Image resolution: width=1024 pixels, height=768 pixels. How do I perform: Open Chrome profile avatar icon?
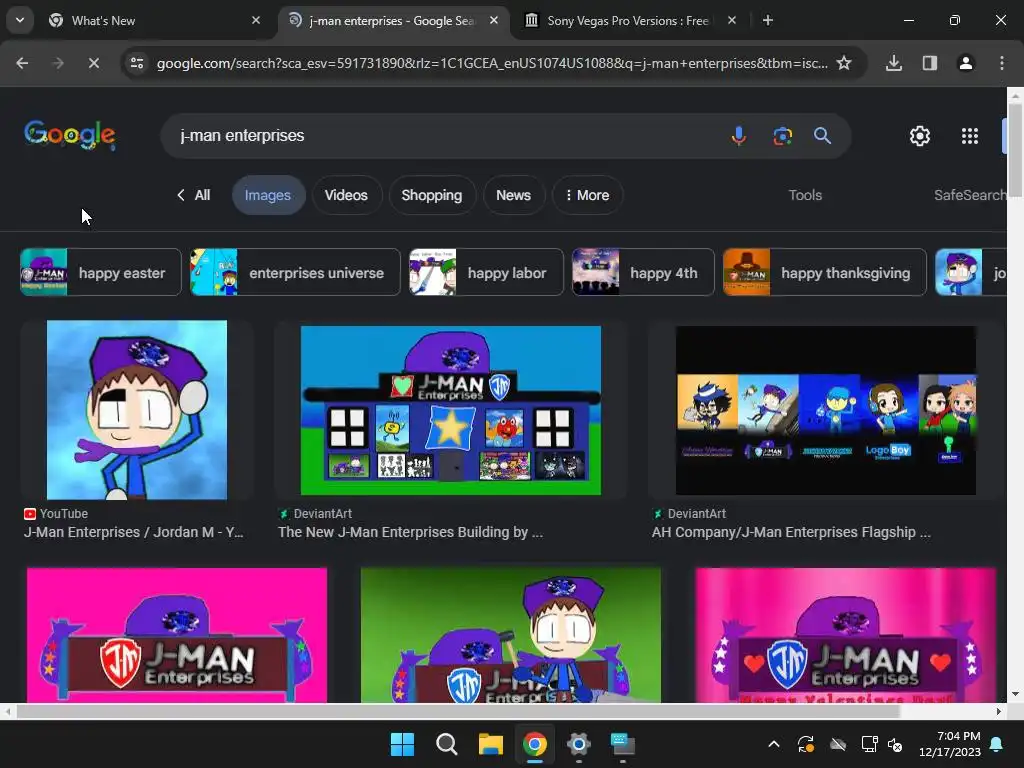(x=965, y=63)
